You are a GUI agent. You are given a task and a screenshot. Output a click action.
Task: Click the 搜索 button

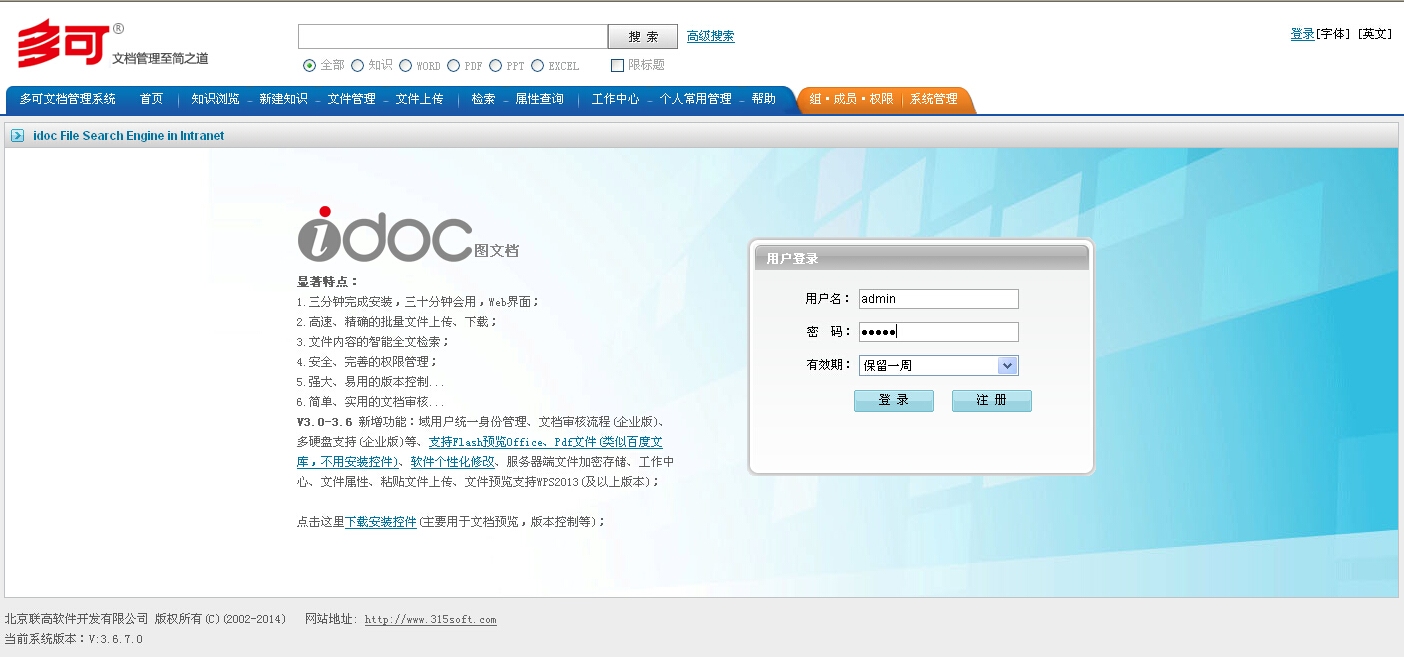[643, 37]
